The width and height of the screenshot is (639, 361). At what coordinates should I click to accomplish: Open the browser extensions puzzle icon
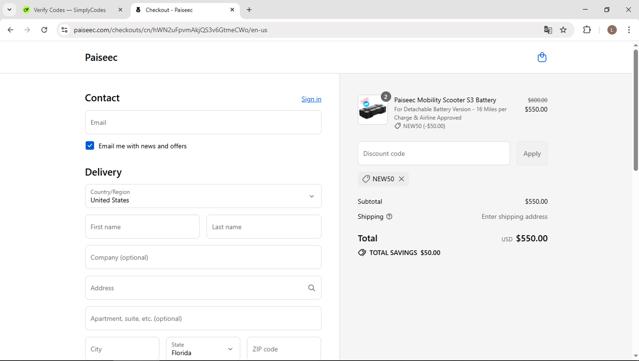pos(586,30)
